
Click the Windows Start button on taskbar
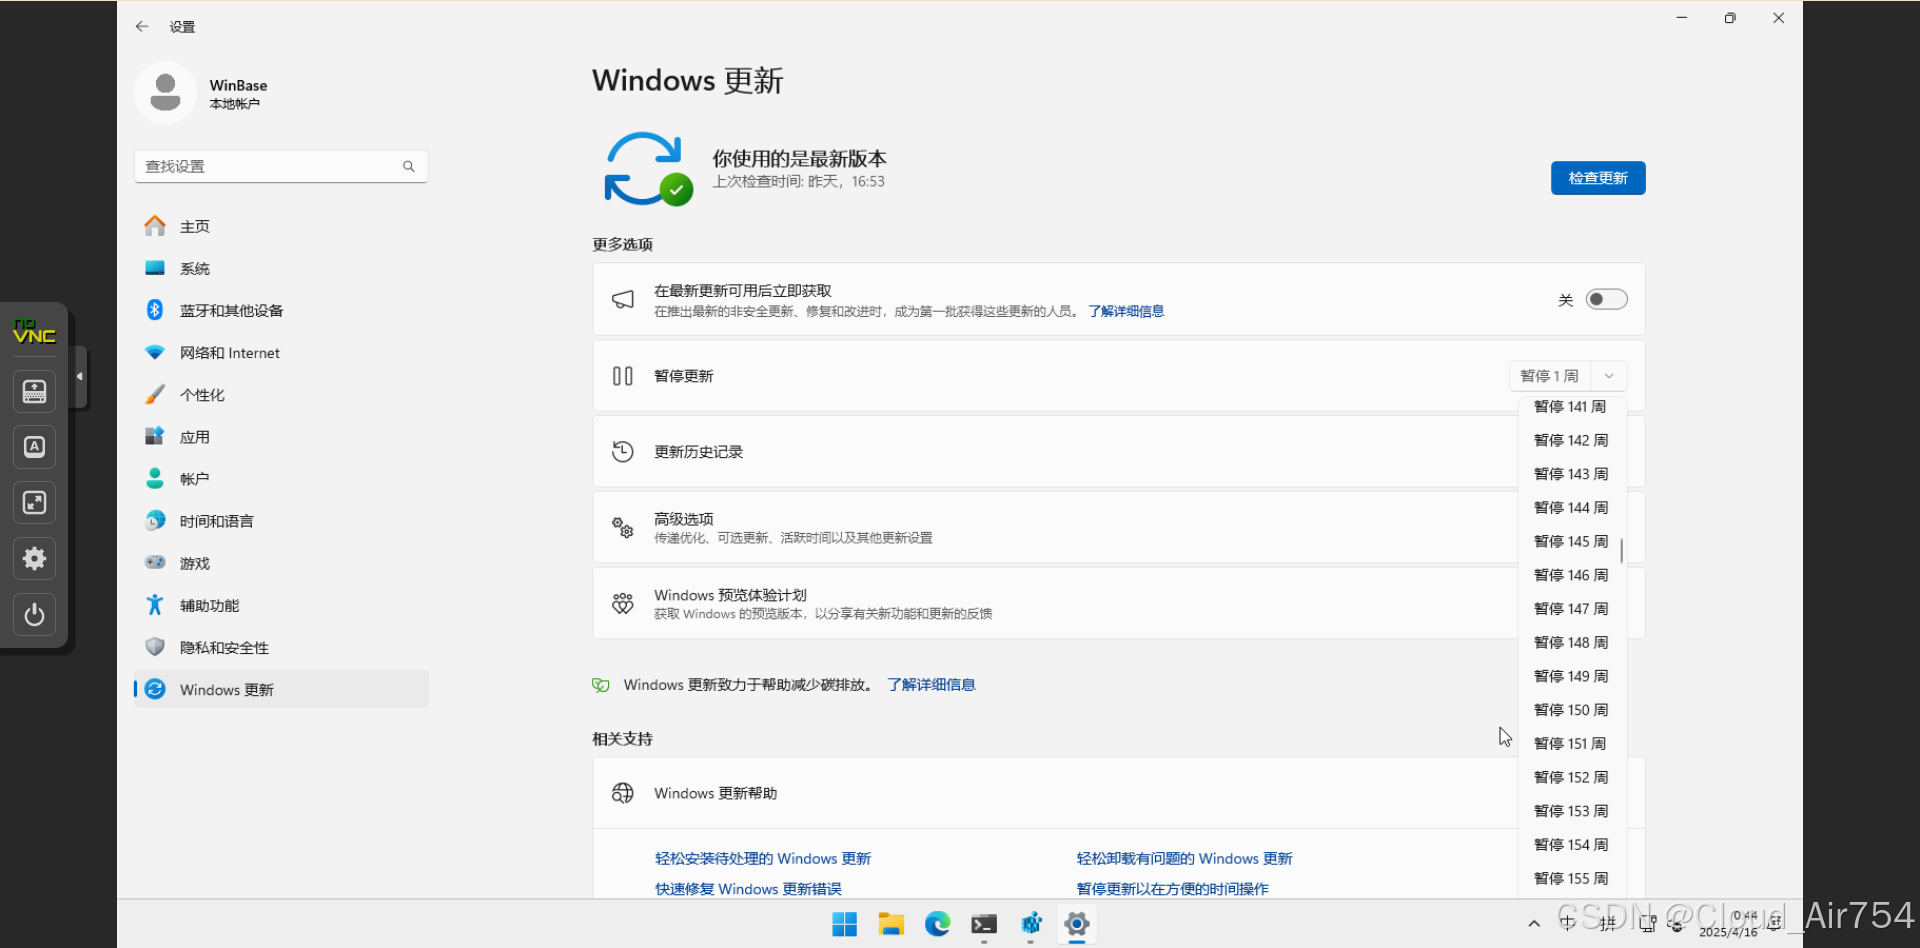click(845, 925)
